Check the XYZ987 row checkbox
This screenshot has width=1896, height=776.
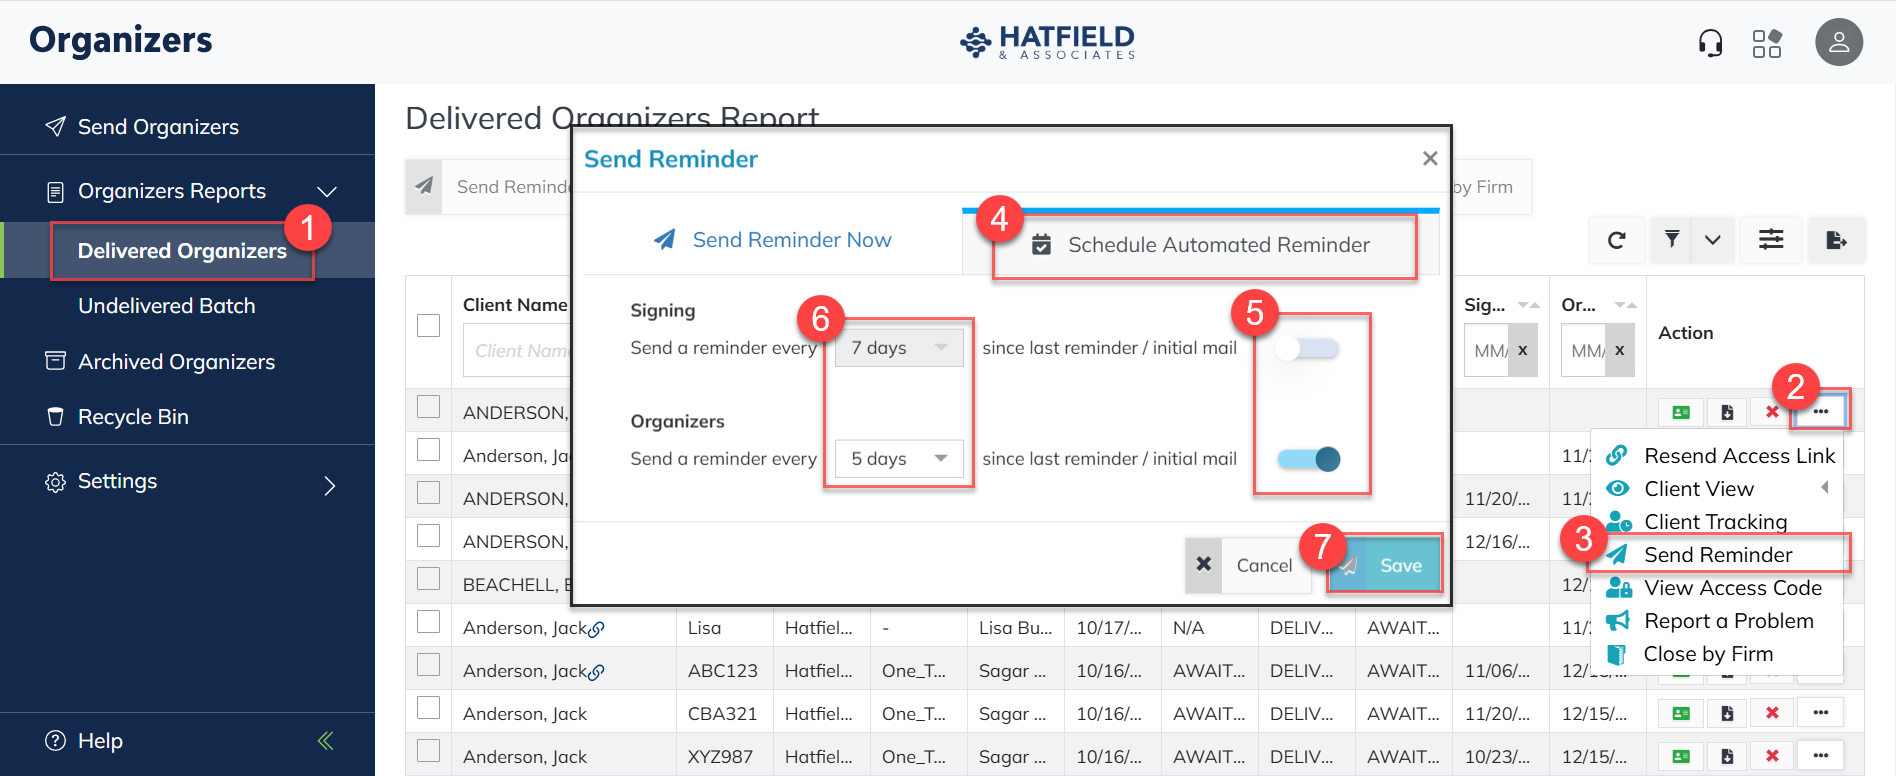point(428,751)
